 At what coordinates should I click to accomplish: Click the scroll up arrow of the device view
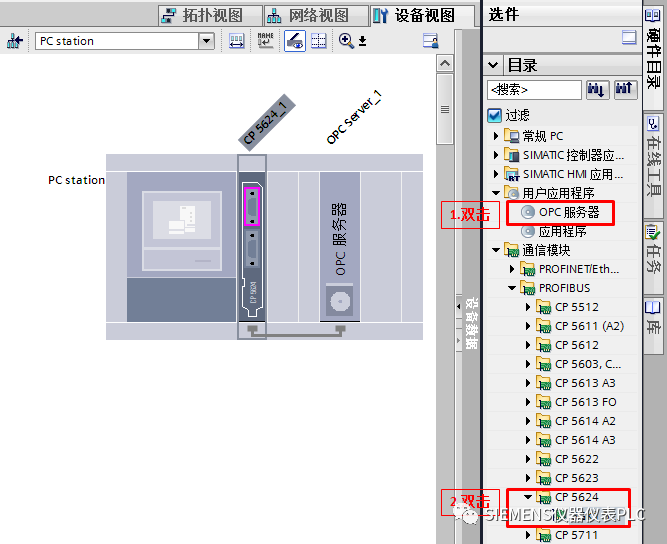pyautogui.click(x=445, y=64)
